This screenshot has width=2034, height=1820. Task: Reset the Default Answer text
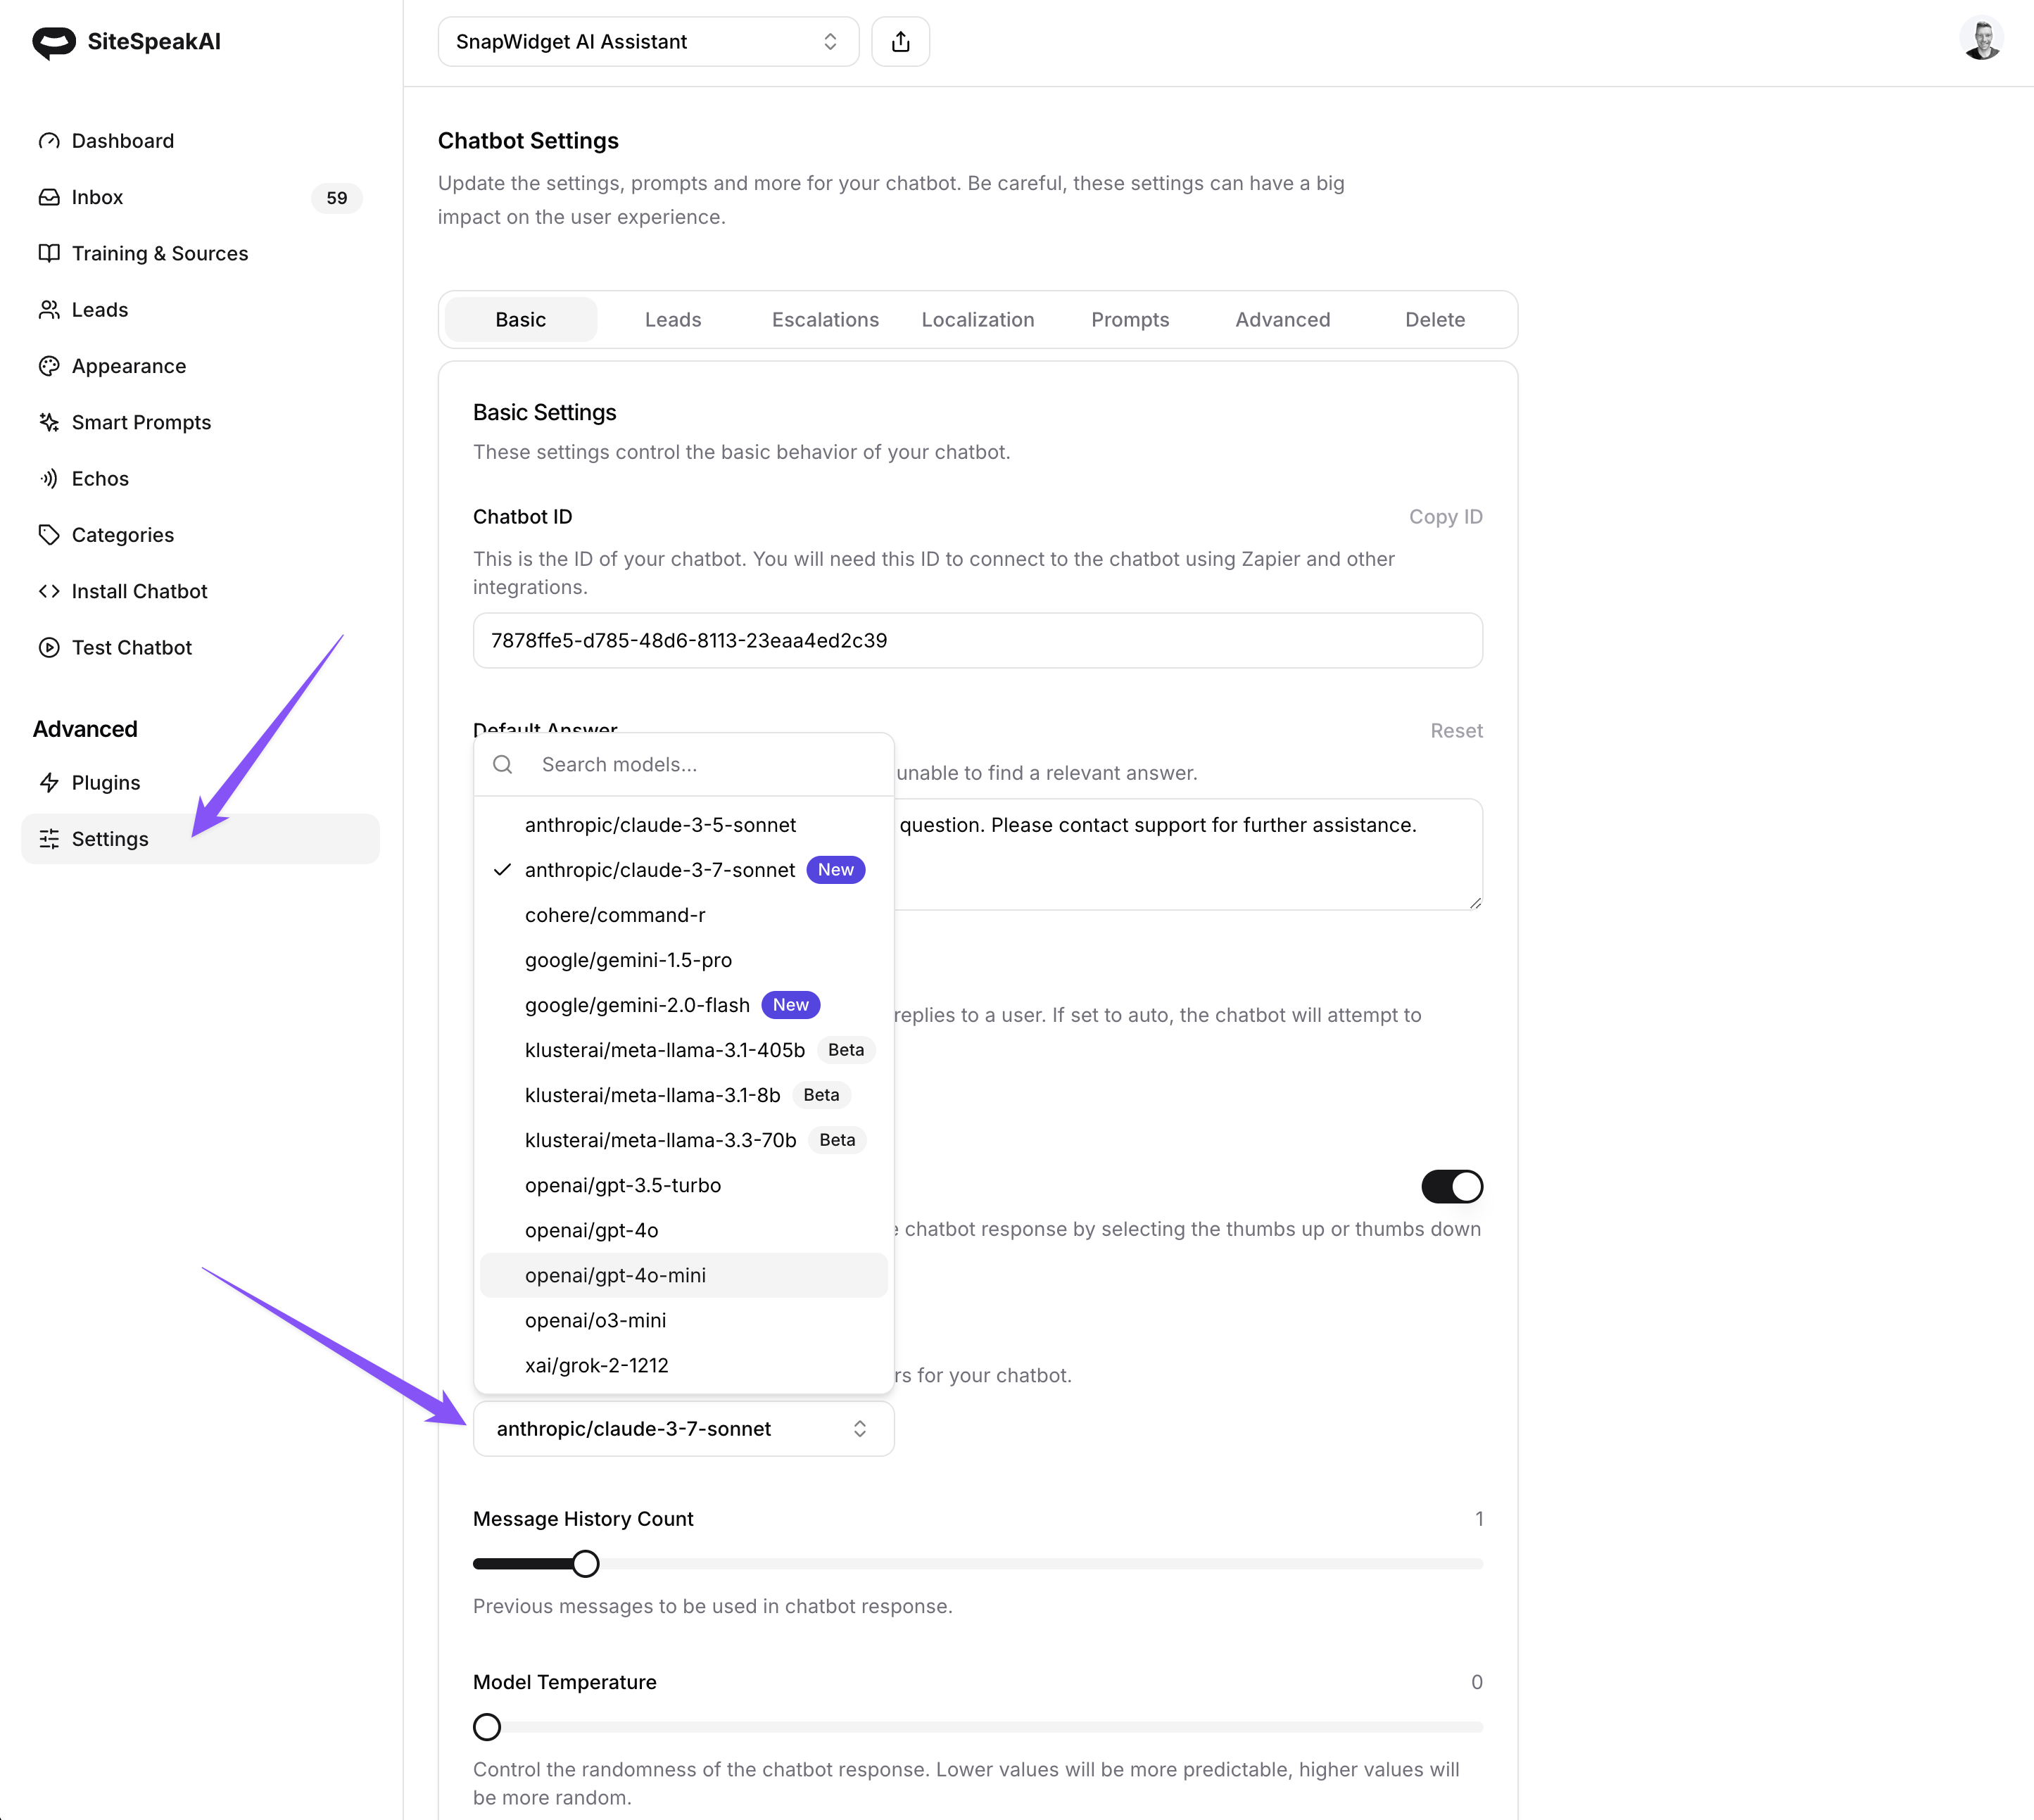point(1456,731)
